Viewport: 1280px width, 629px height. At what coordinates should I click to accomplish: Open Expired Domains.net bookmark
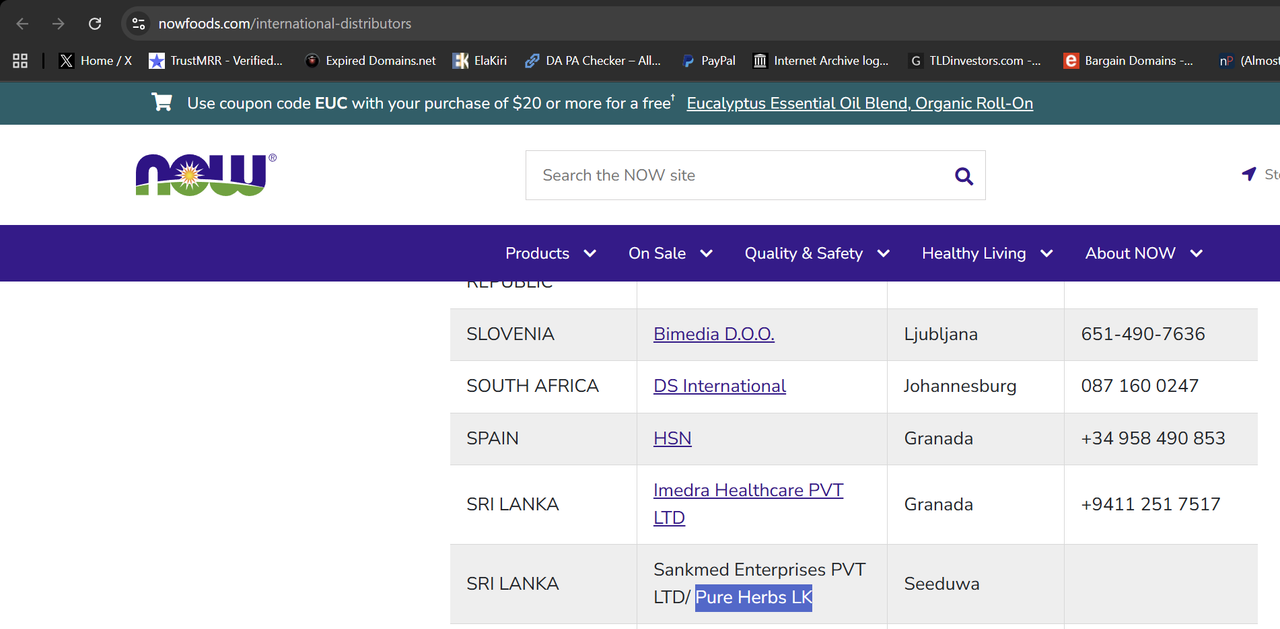tap(371, 61)
